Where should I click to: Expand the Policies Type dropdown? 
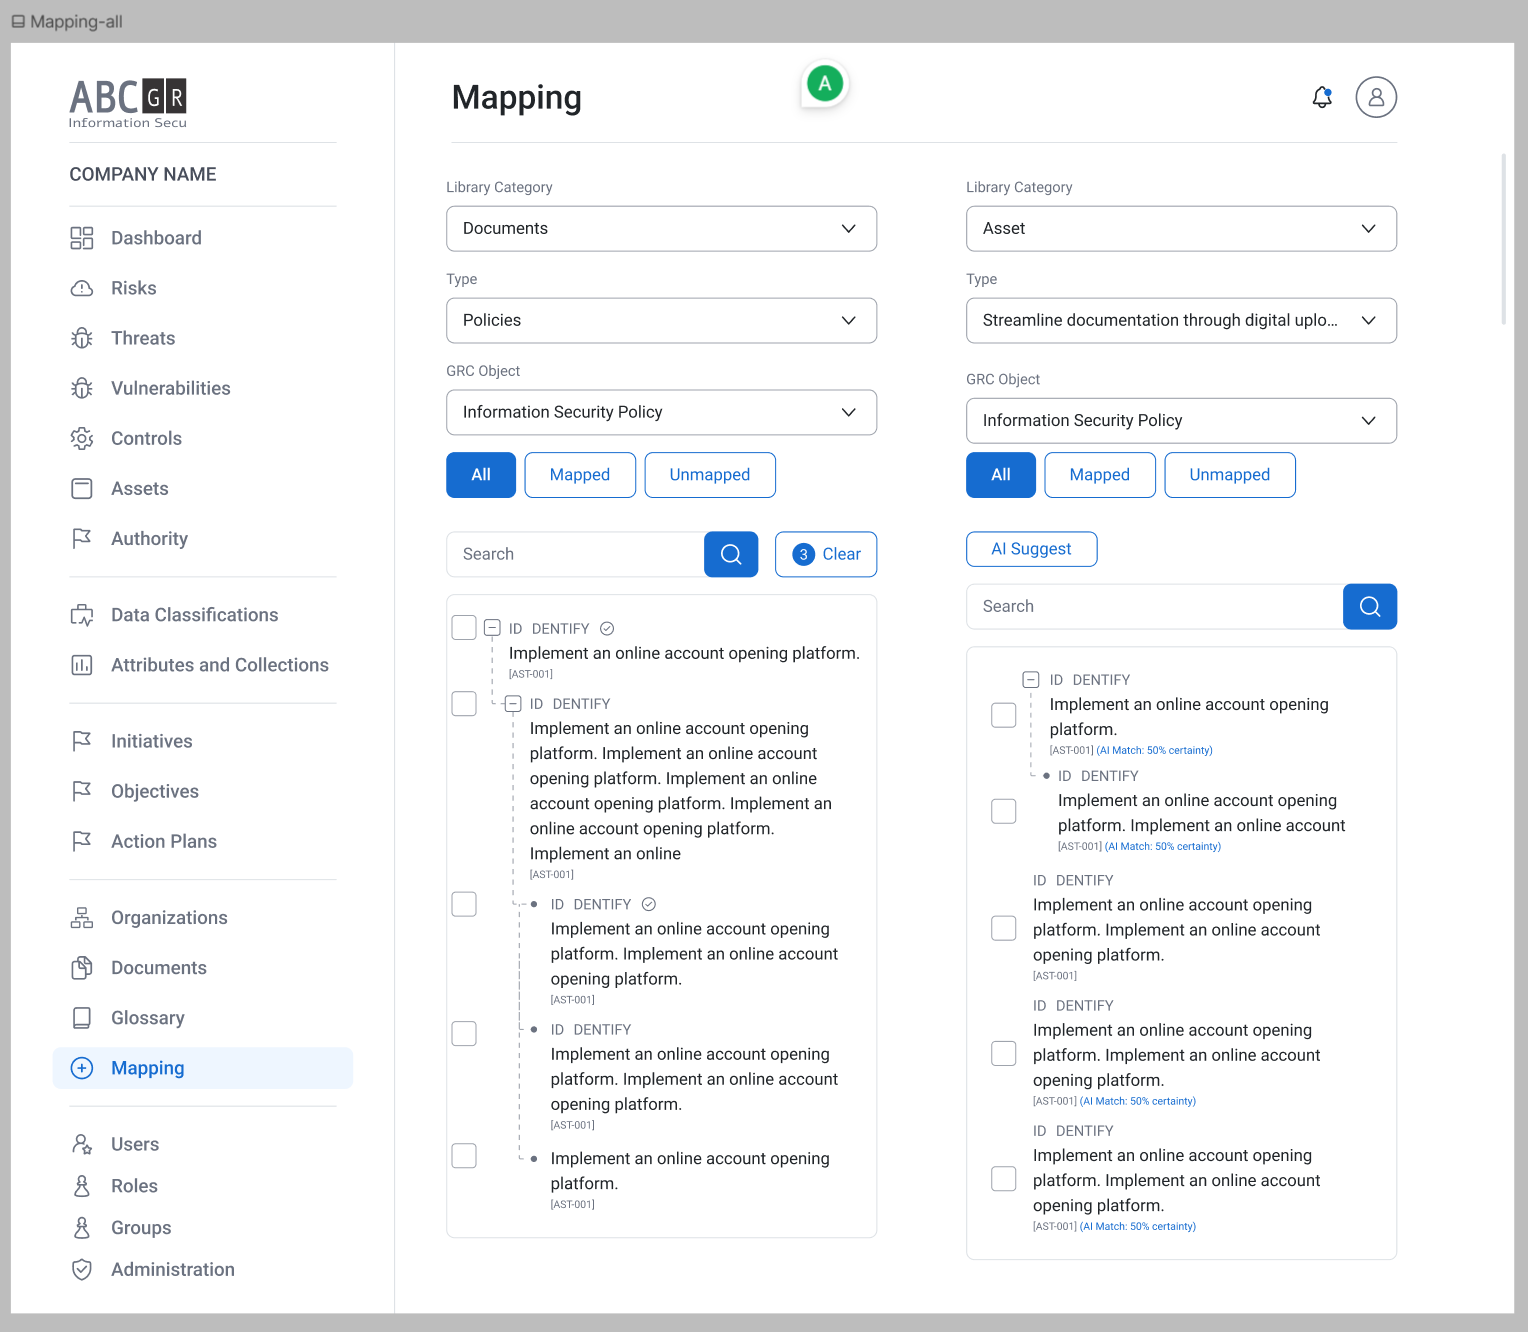(x=661, y=321)
